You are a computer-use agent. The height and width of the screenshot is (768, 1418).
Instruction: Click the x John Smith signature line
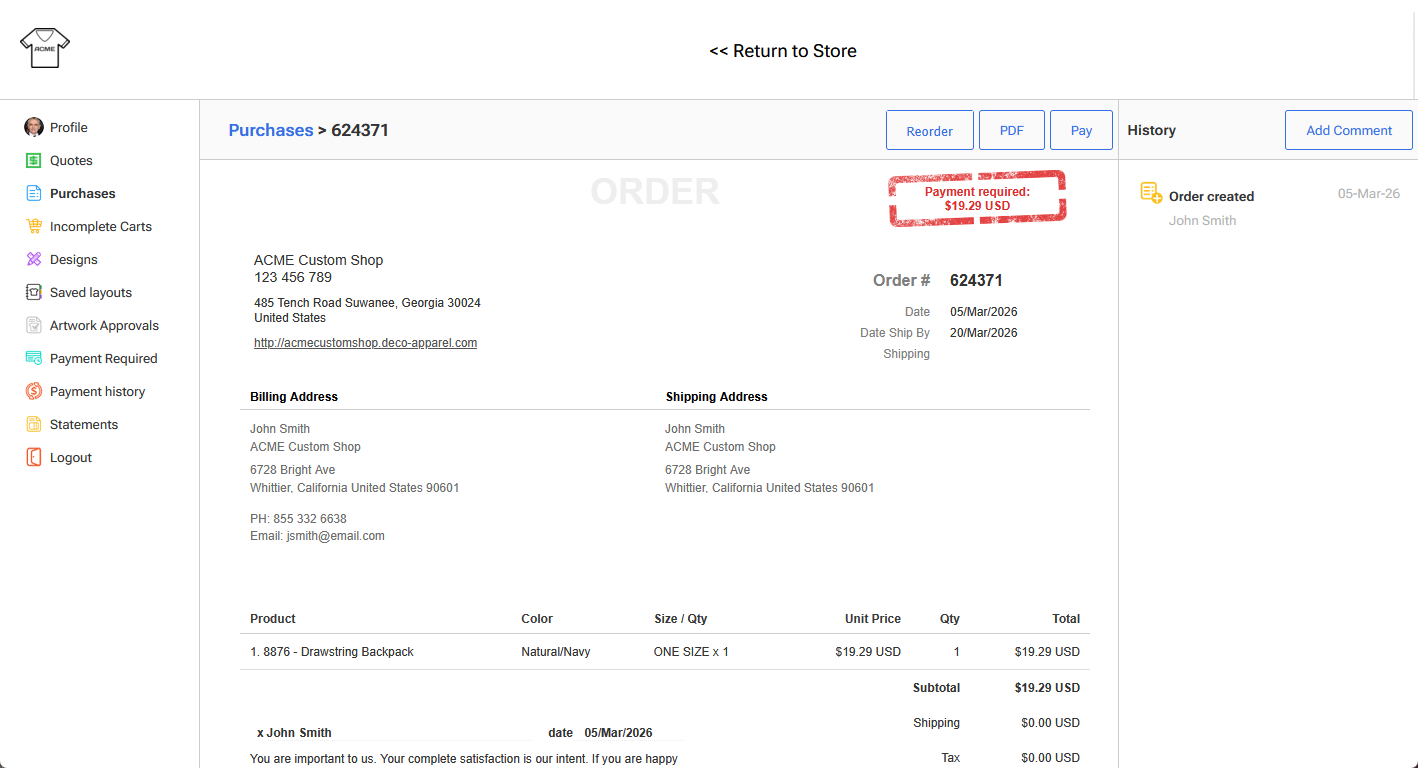click(294, 733)
